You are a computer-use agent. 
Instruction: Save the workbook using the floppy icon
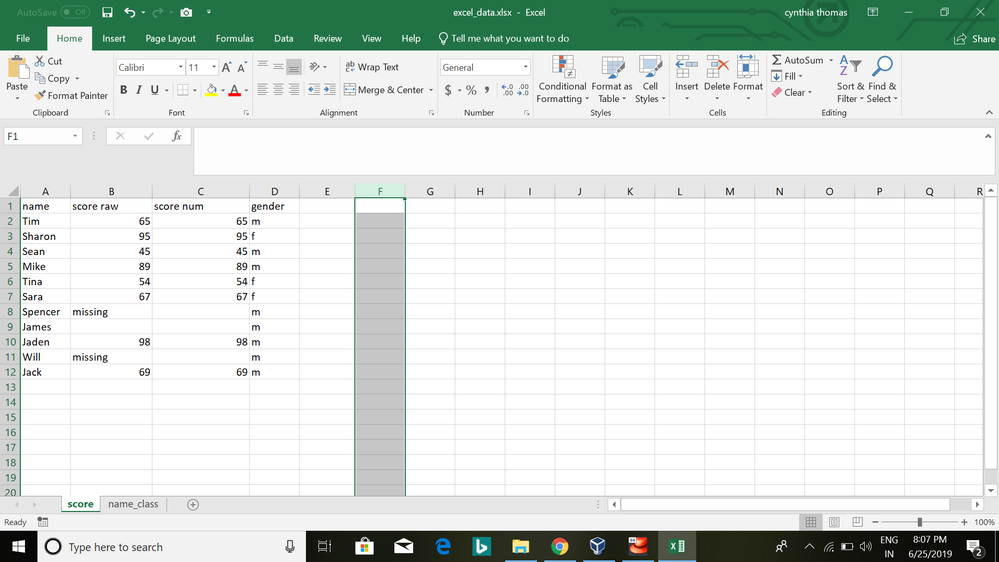tap(107, 13)
